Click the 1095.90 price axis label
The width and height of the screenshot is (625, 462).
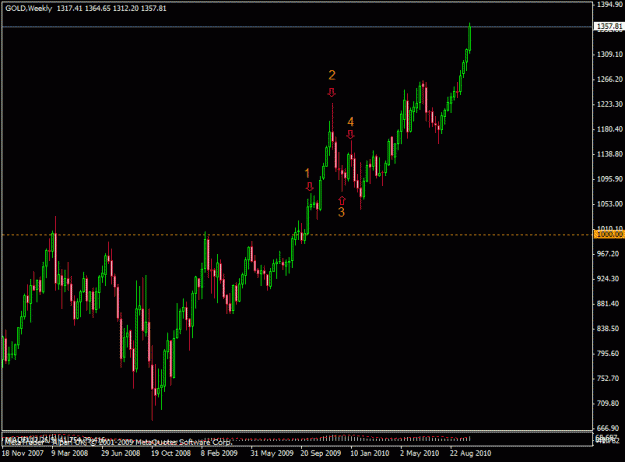click(609, 179)
